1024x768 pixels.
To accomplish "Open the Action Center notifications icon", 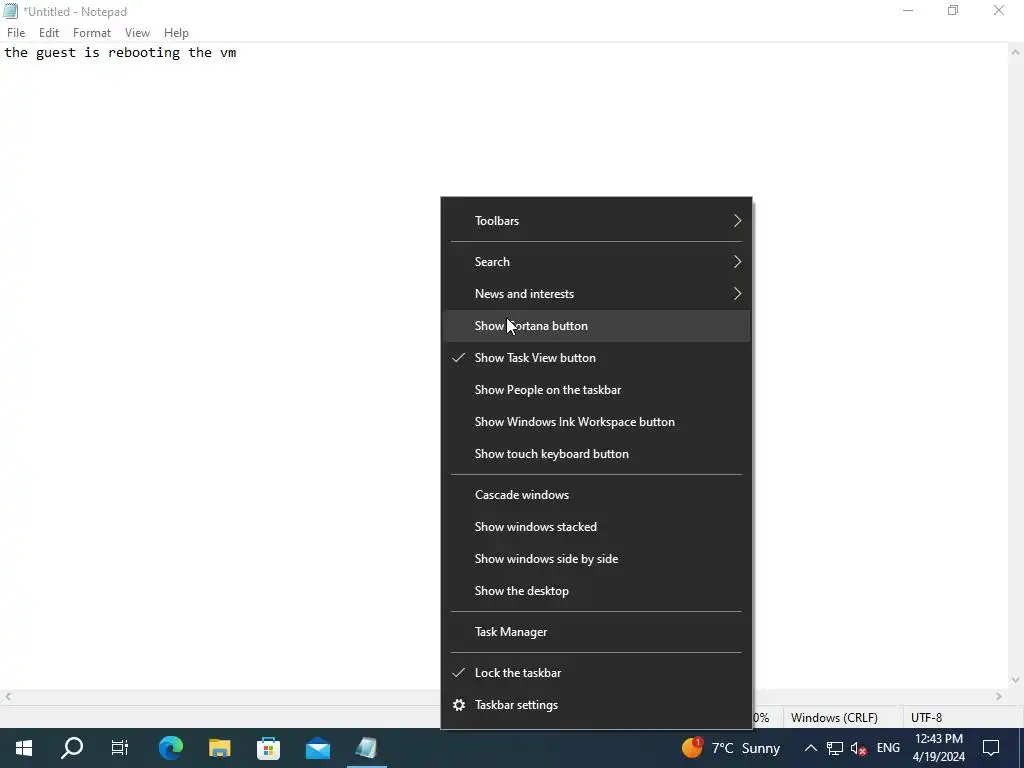I will [x=991, y=748].
